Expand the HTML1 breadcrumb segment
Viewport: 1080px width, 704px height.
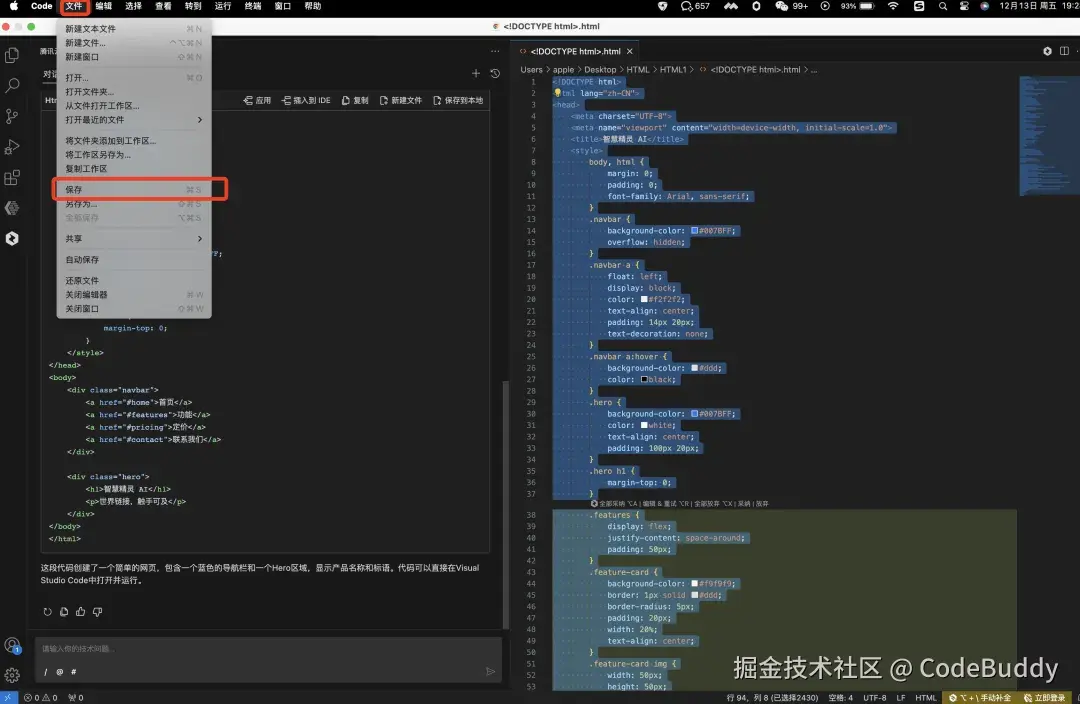pyautogui.click(x=673, y=70)
